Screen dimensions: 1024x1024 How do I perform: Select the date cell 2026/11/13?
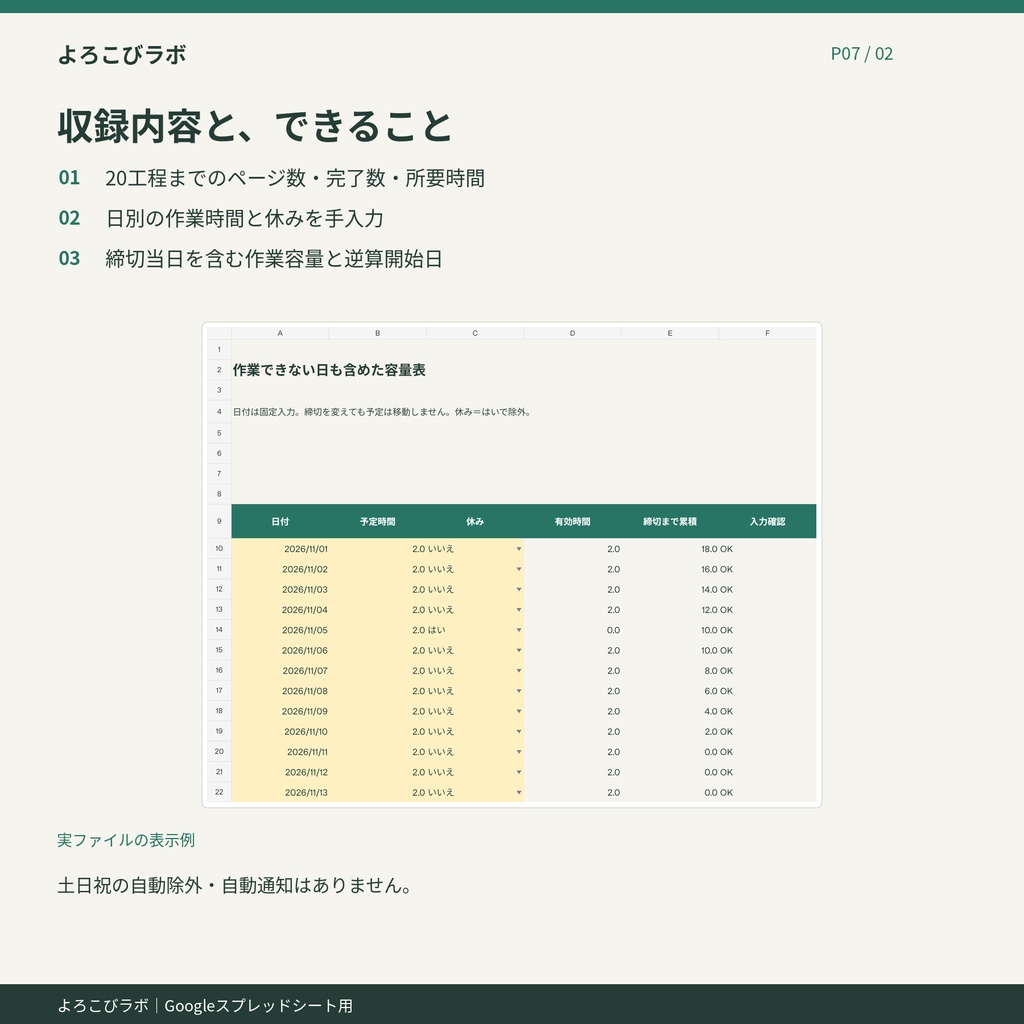pos(280,792)
